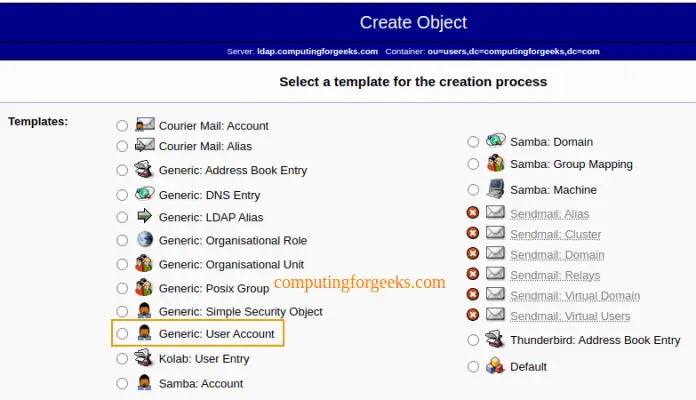Select the Default template radio button
This screenshot has height=400, width=696.
click(x=473, y=367)
